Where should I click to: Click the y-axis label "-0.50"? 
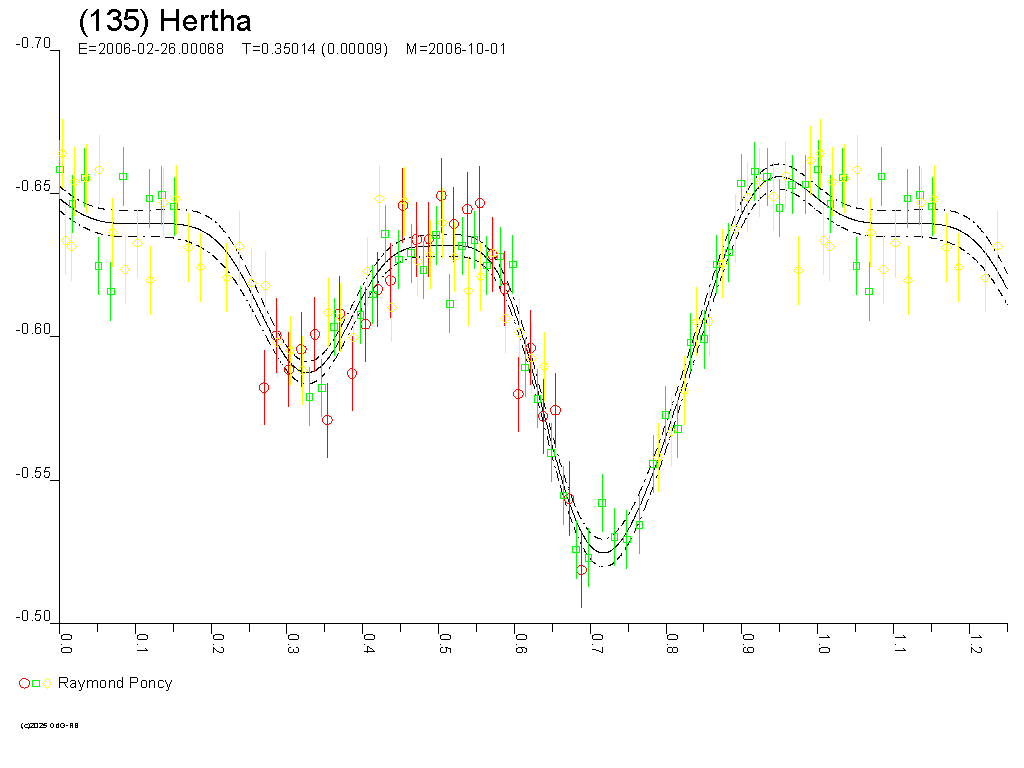pos(33,616)
